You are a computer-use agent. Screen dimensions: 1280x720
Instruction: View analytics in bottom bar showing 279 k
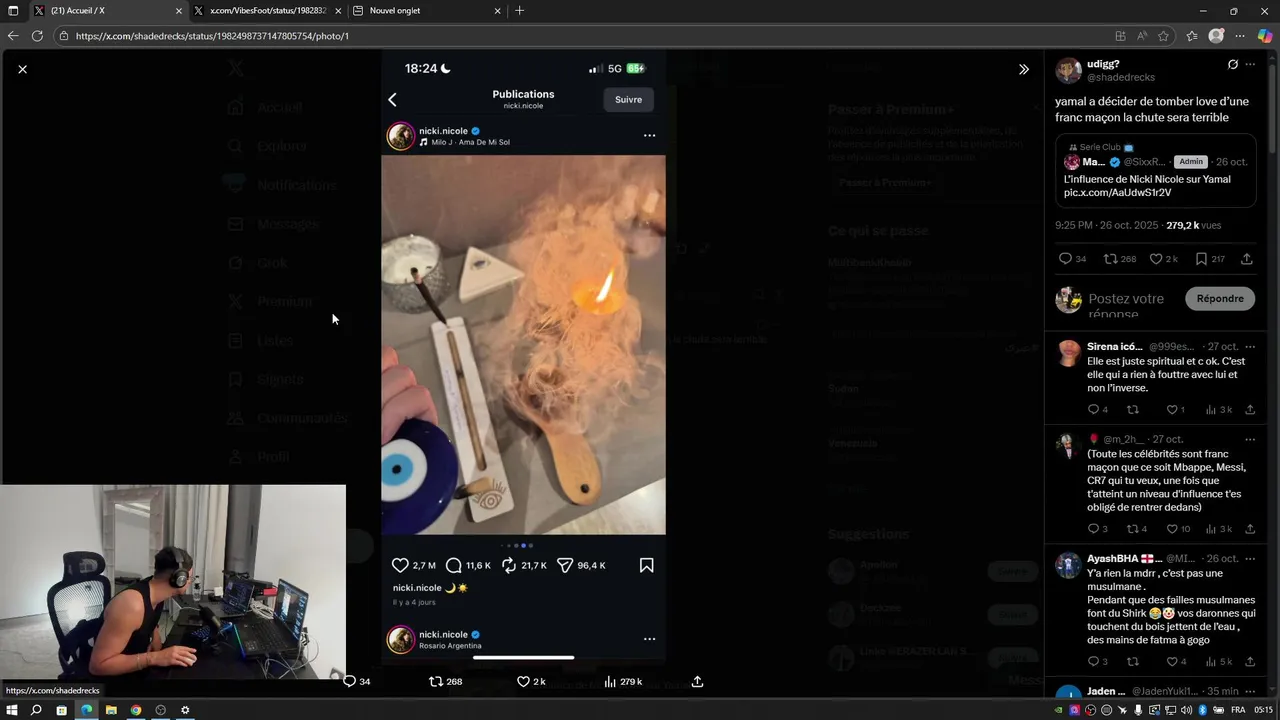(x=623, y=681)
